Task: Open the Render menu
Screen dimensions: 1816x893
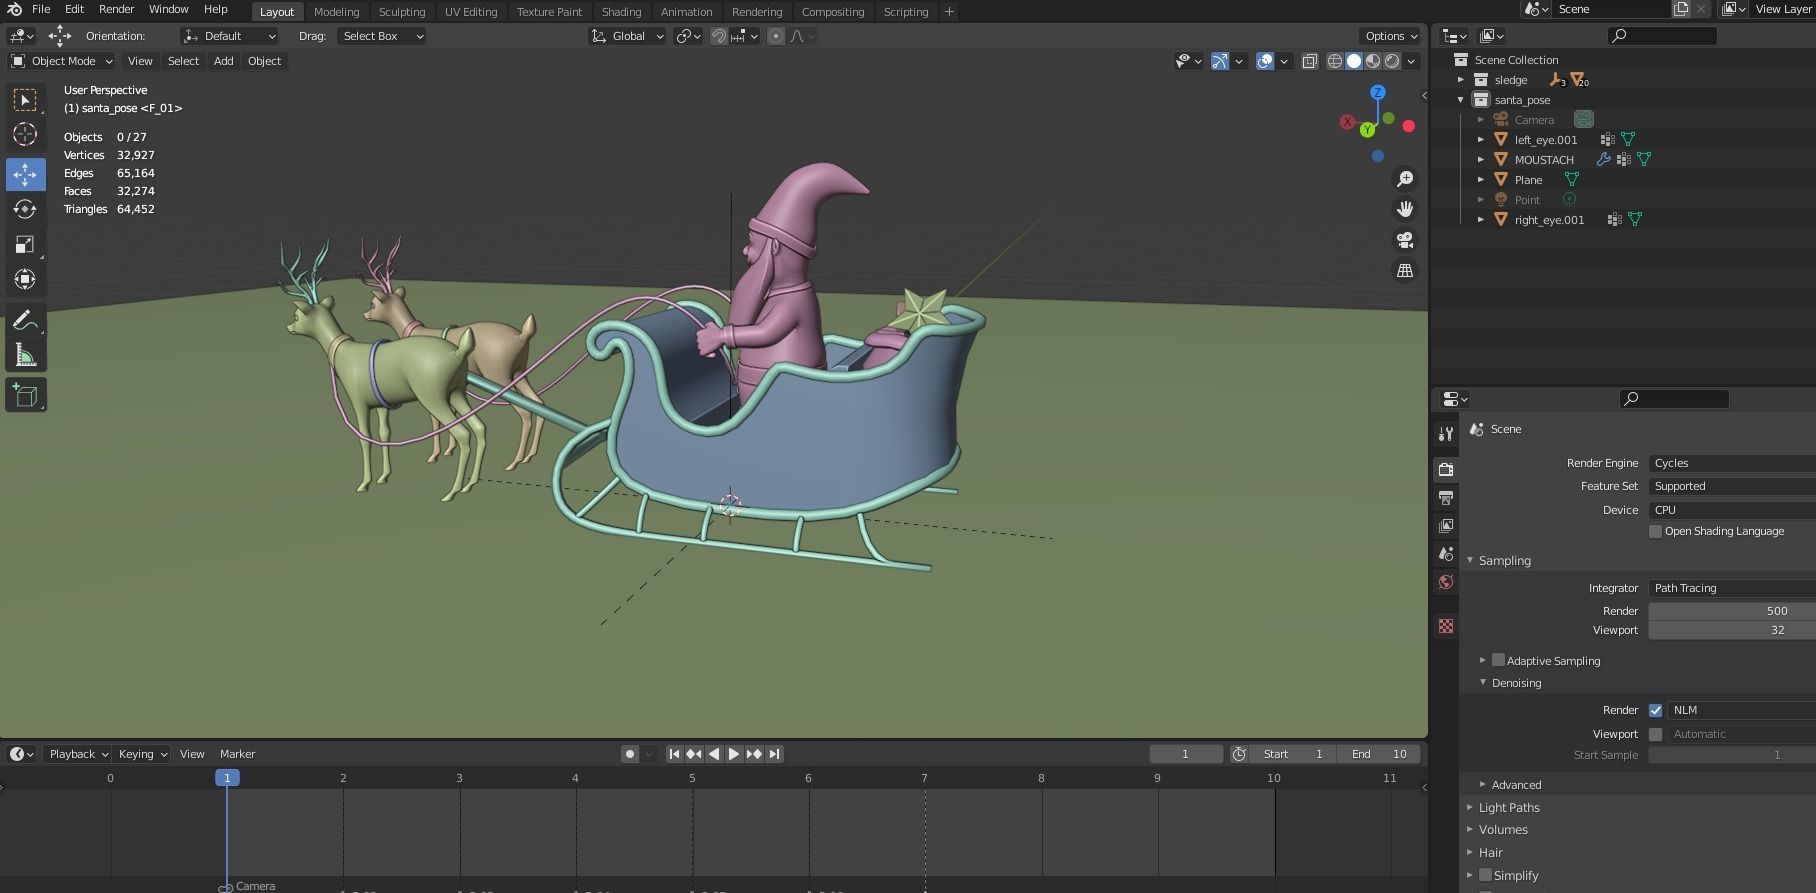Action: tap(116, 9)
